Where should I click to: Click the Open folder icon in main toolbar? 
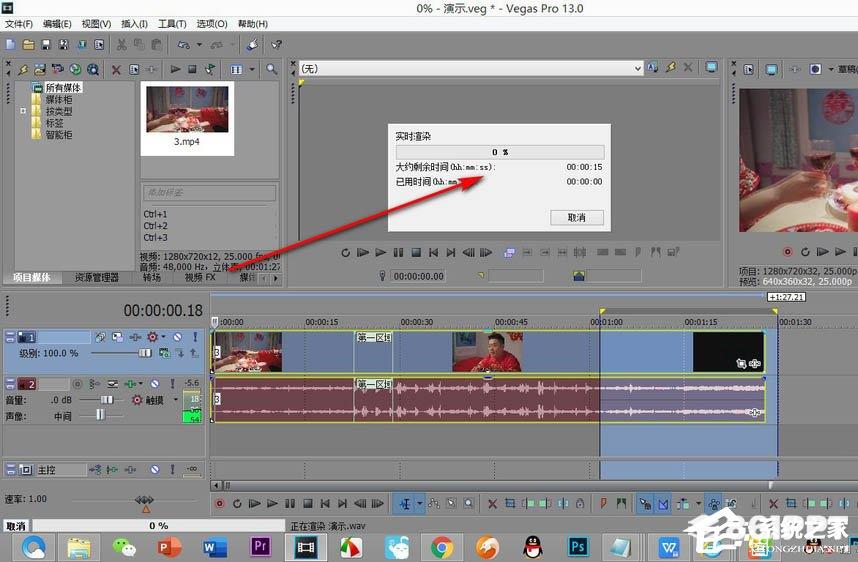coord(28,44)
